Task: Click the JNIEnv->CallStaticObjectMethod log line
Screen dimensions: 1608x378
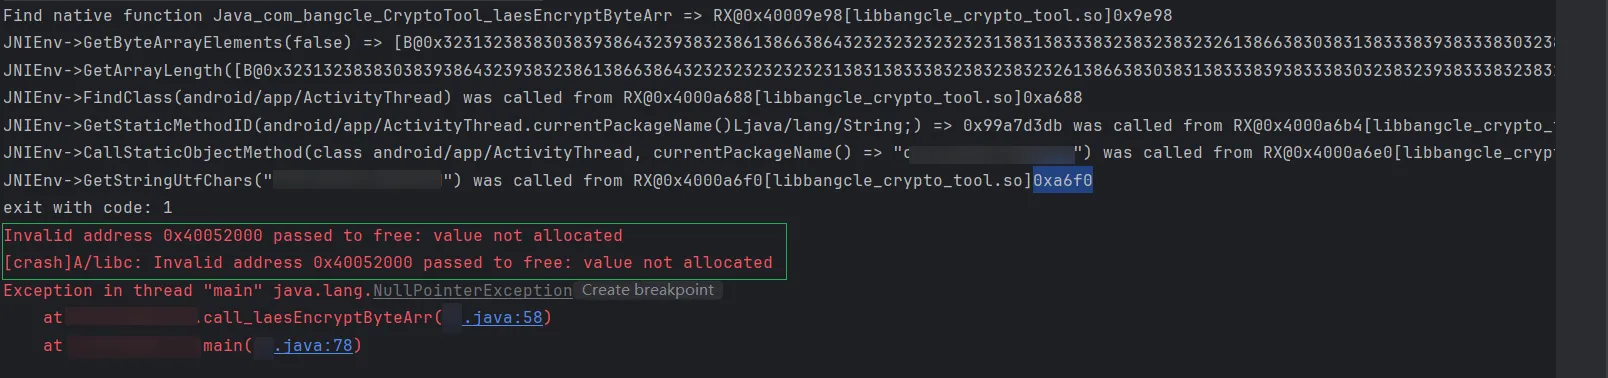Action: [x=778, y=153]
